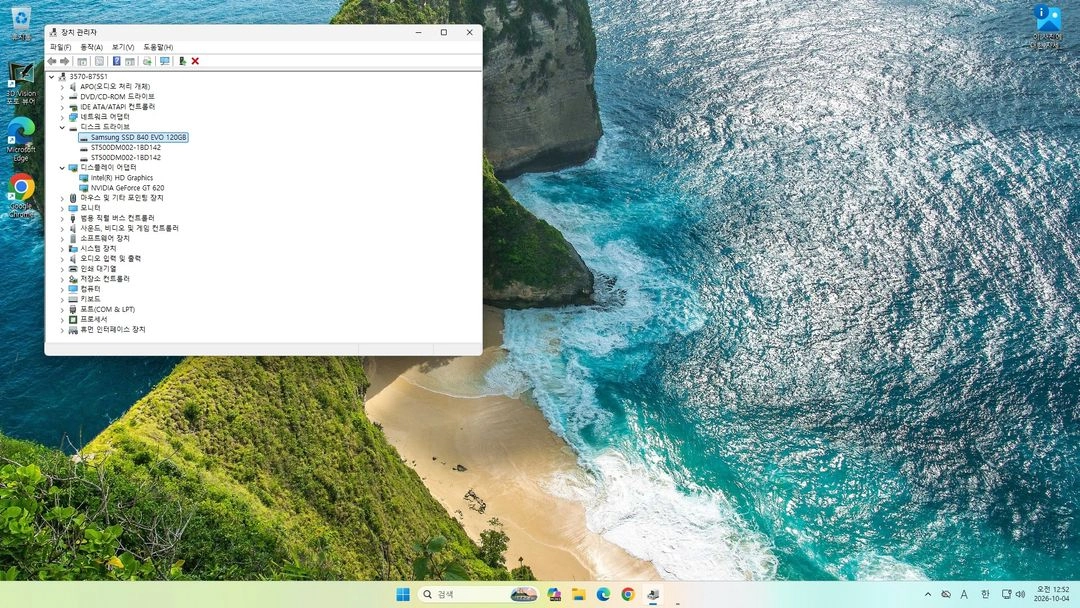
Task: Open the 동작(A) menu
Action: 92,47
